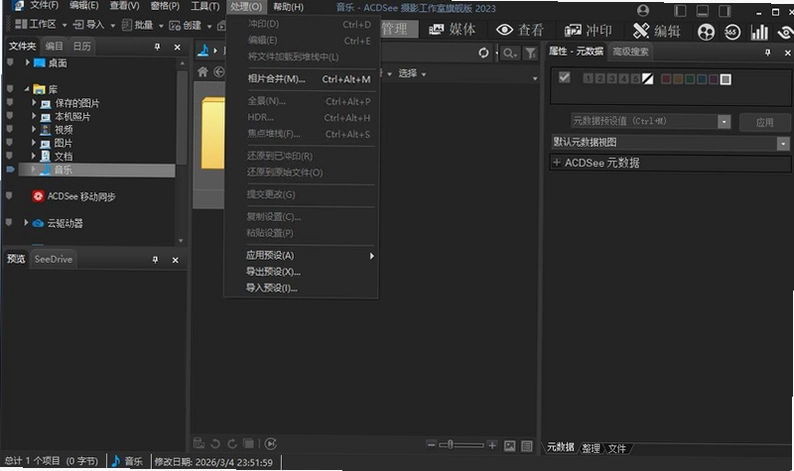Viewport: 794px width, 471px height.
Task: Set rating 1 in properties pane
Action: (x=588, y=78)
